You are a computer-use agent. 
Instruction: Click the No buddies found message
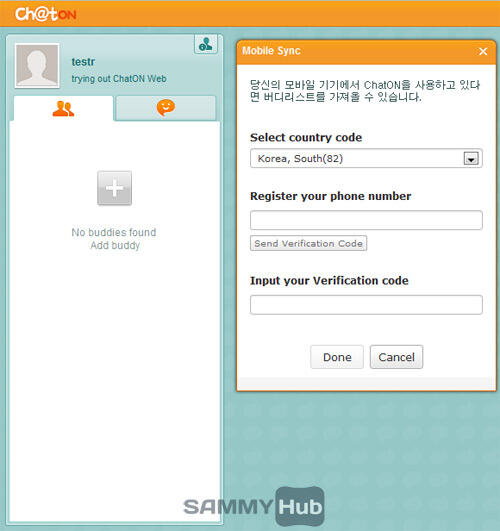click(x=114, y=232)
